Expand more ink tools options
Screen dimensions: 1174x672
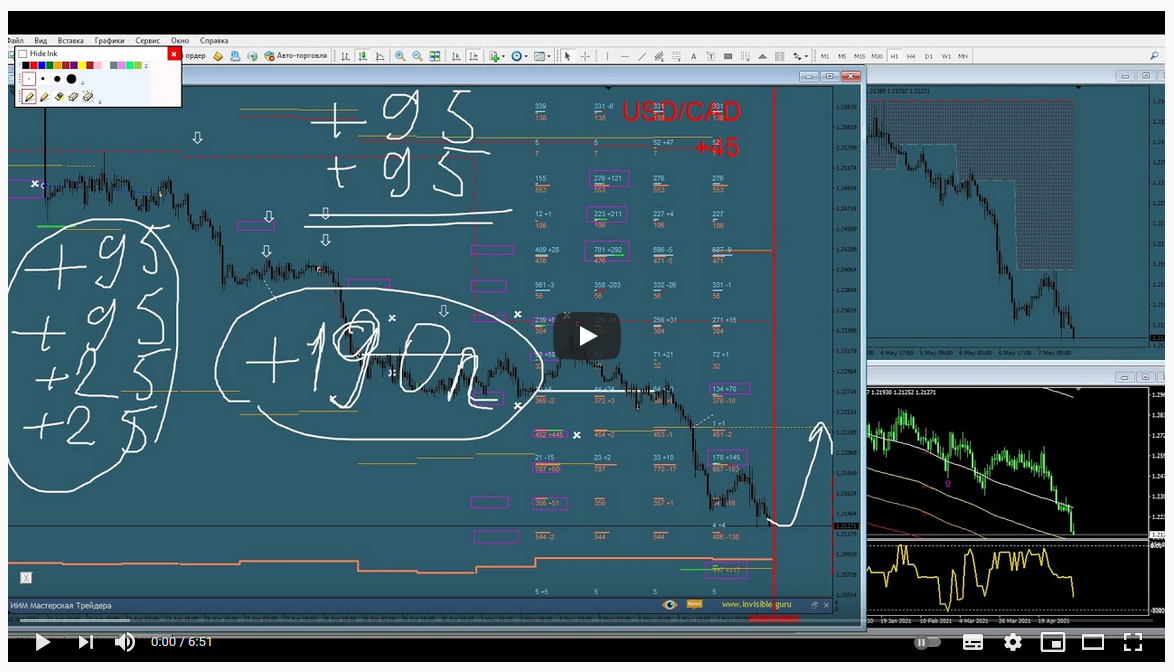[x=100, y=101]
